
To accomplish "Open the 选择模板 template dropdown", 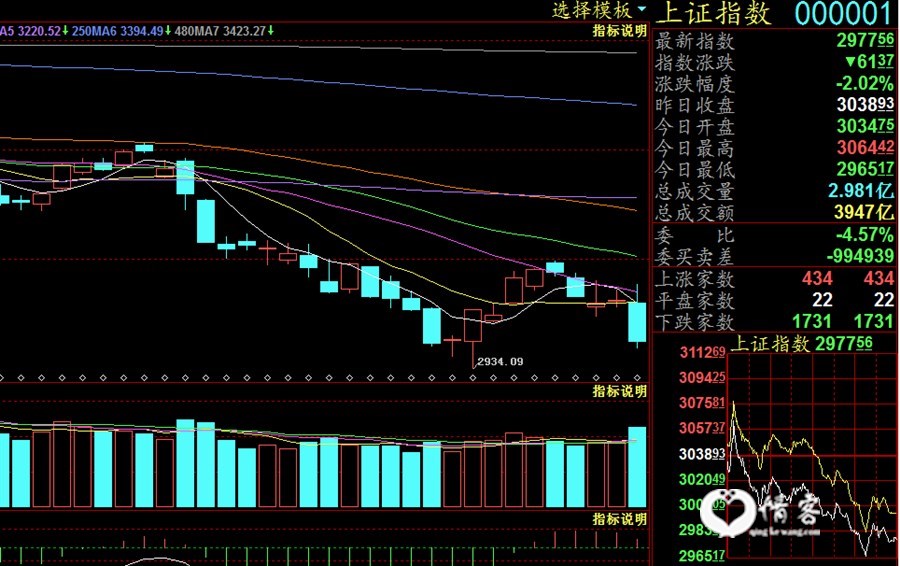I will click(x=599, y=10).
